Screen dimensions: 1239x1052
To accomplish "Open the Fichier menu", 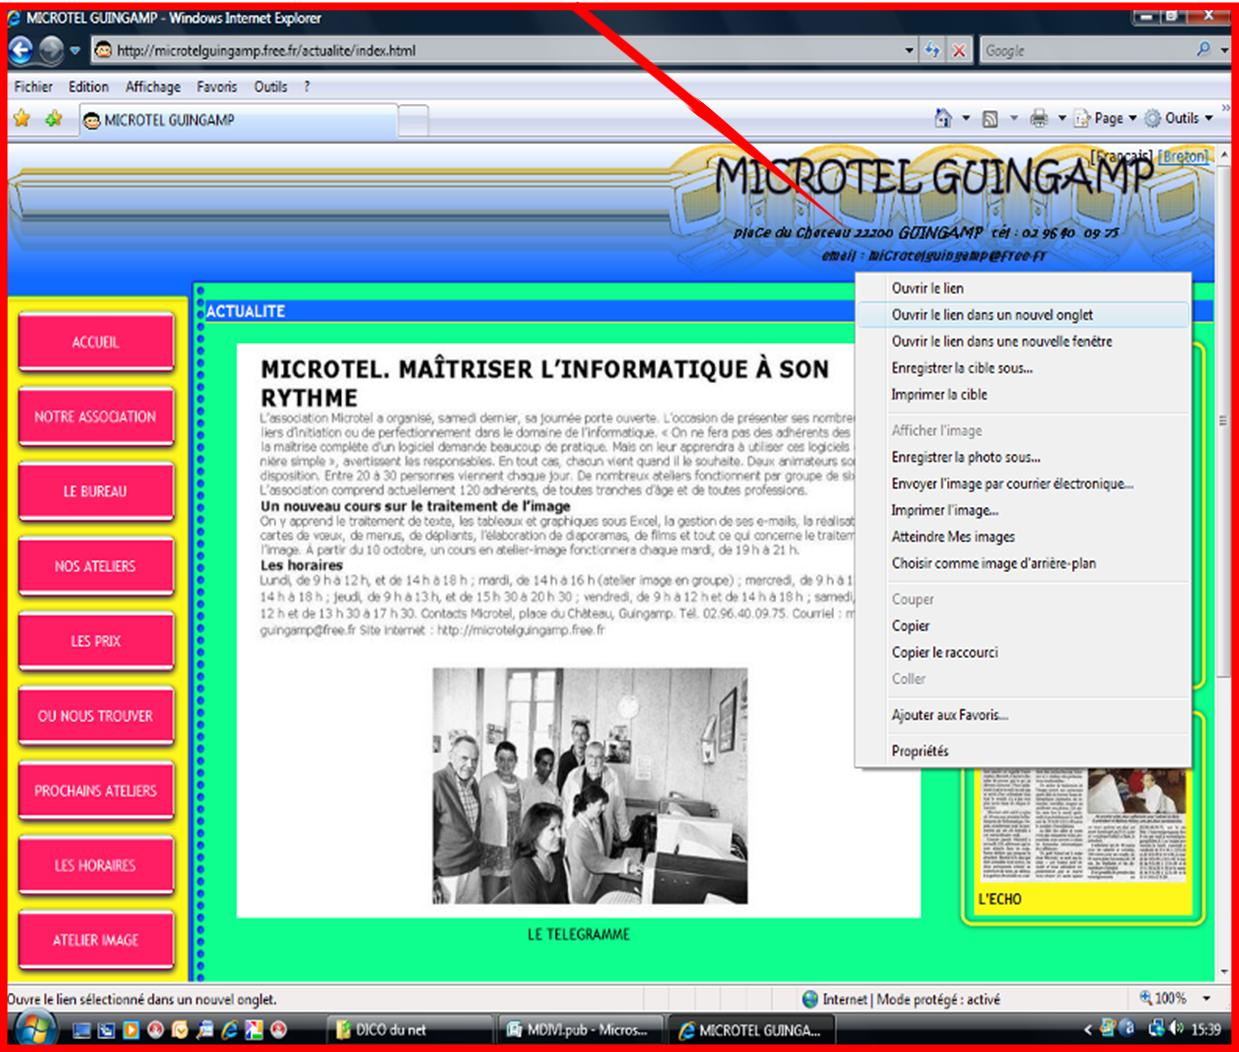I will tap(33, 87).
